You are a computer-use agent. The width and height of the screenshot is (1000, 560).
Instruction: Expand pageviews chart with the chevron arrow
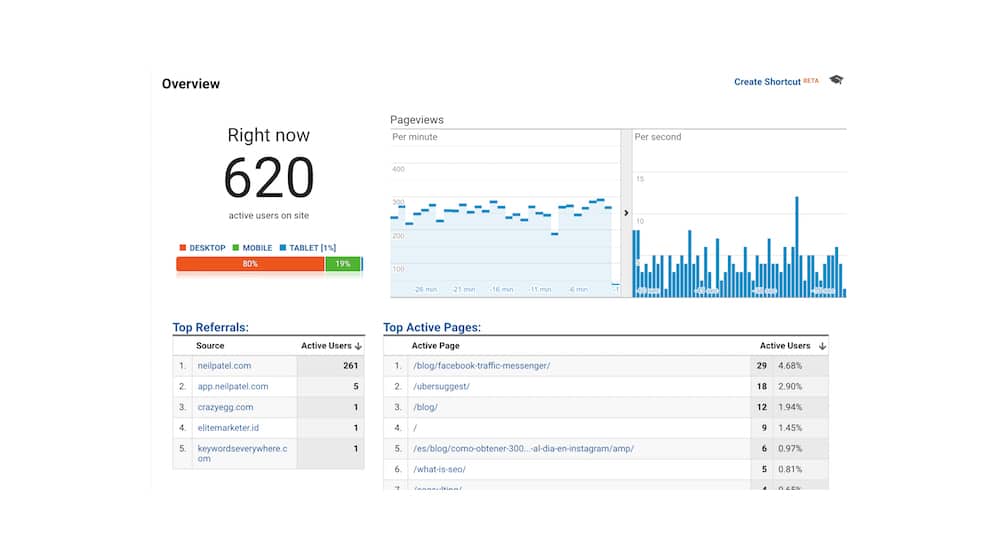tap(626, 213)
